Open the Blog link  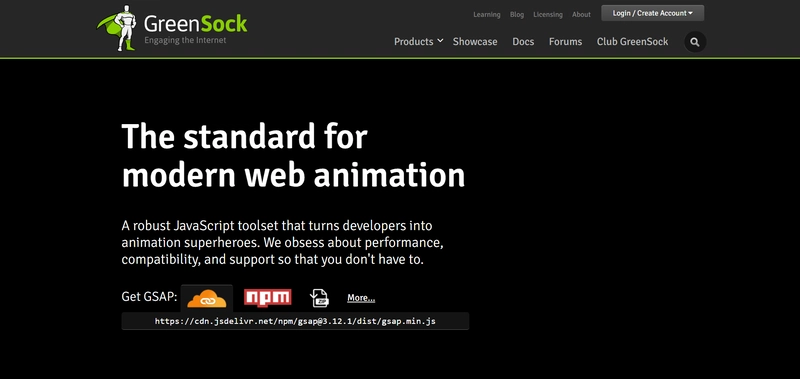point(517,15)
